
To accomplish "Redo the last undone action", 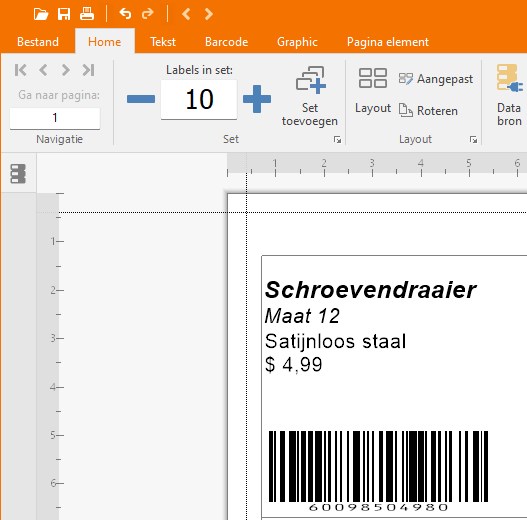I will point(148,14).
